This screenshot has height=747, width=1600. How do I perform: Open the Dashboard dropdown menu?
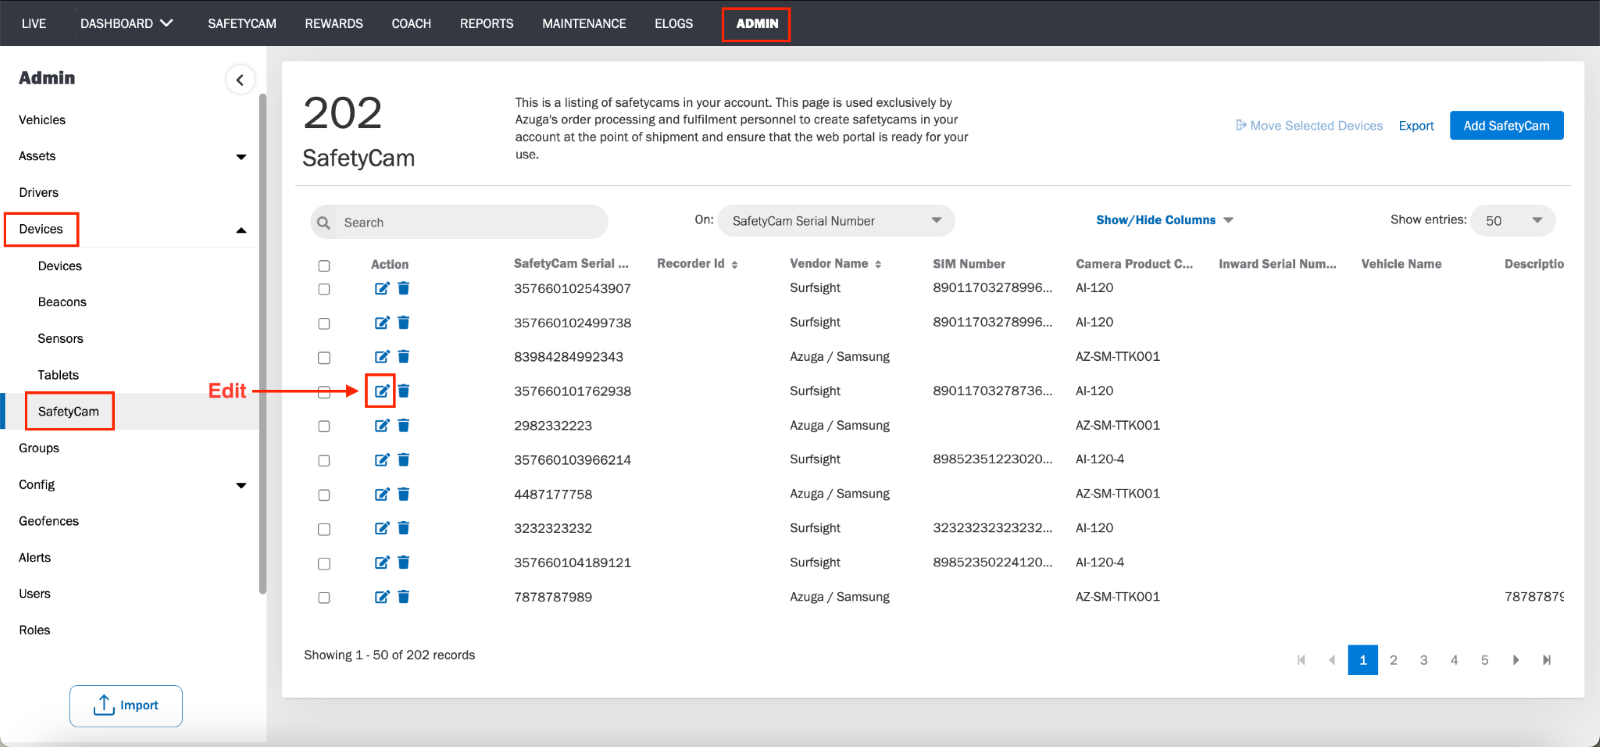127,23
